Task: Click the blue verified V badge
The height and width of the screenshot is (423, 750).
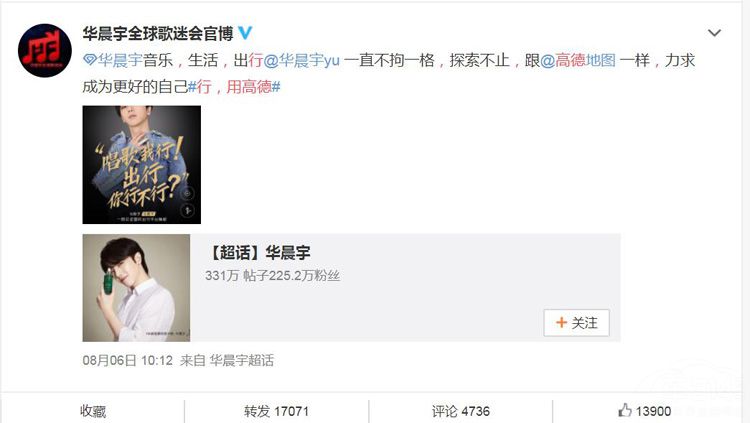Action: [245, 33]
